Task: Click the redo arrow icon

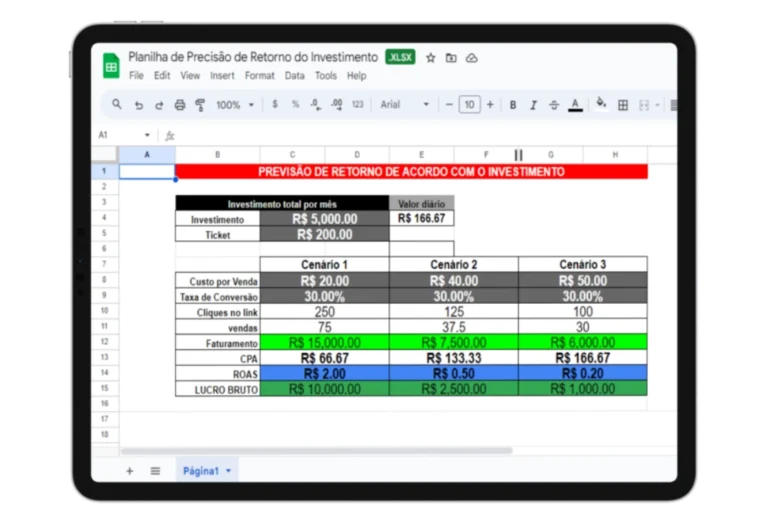Action: (x=159, y=105)
